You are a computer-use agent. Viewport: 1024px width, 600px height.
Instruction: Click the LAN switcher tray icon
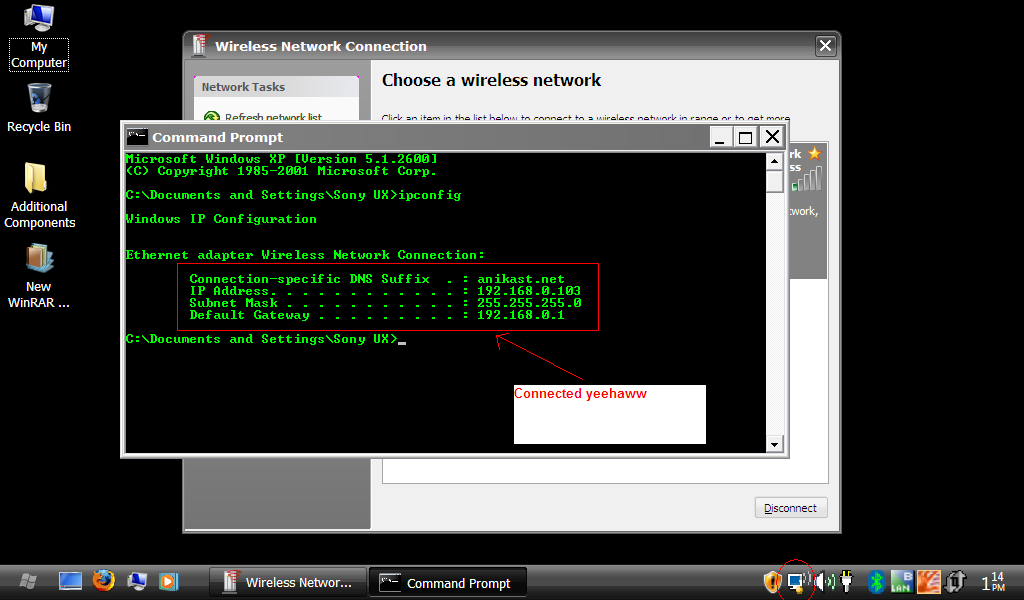[x=902, y=581]
